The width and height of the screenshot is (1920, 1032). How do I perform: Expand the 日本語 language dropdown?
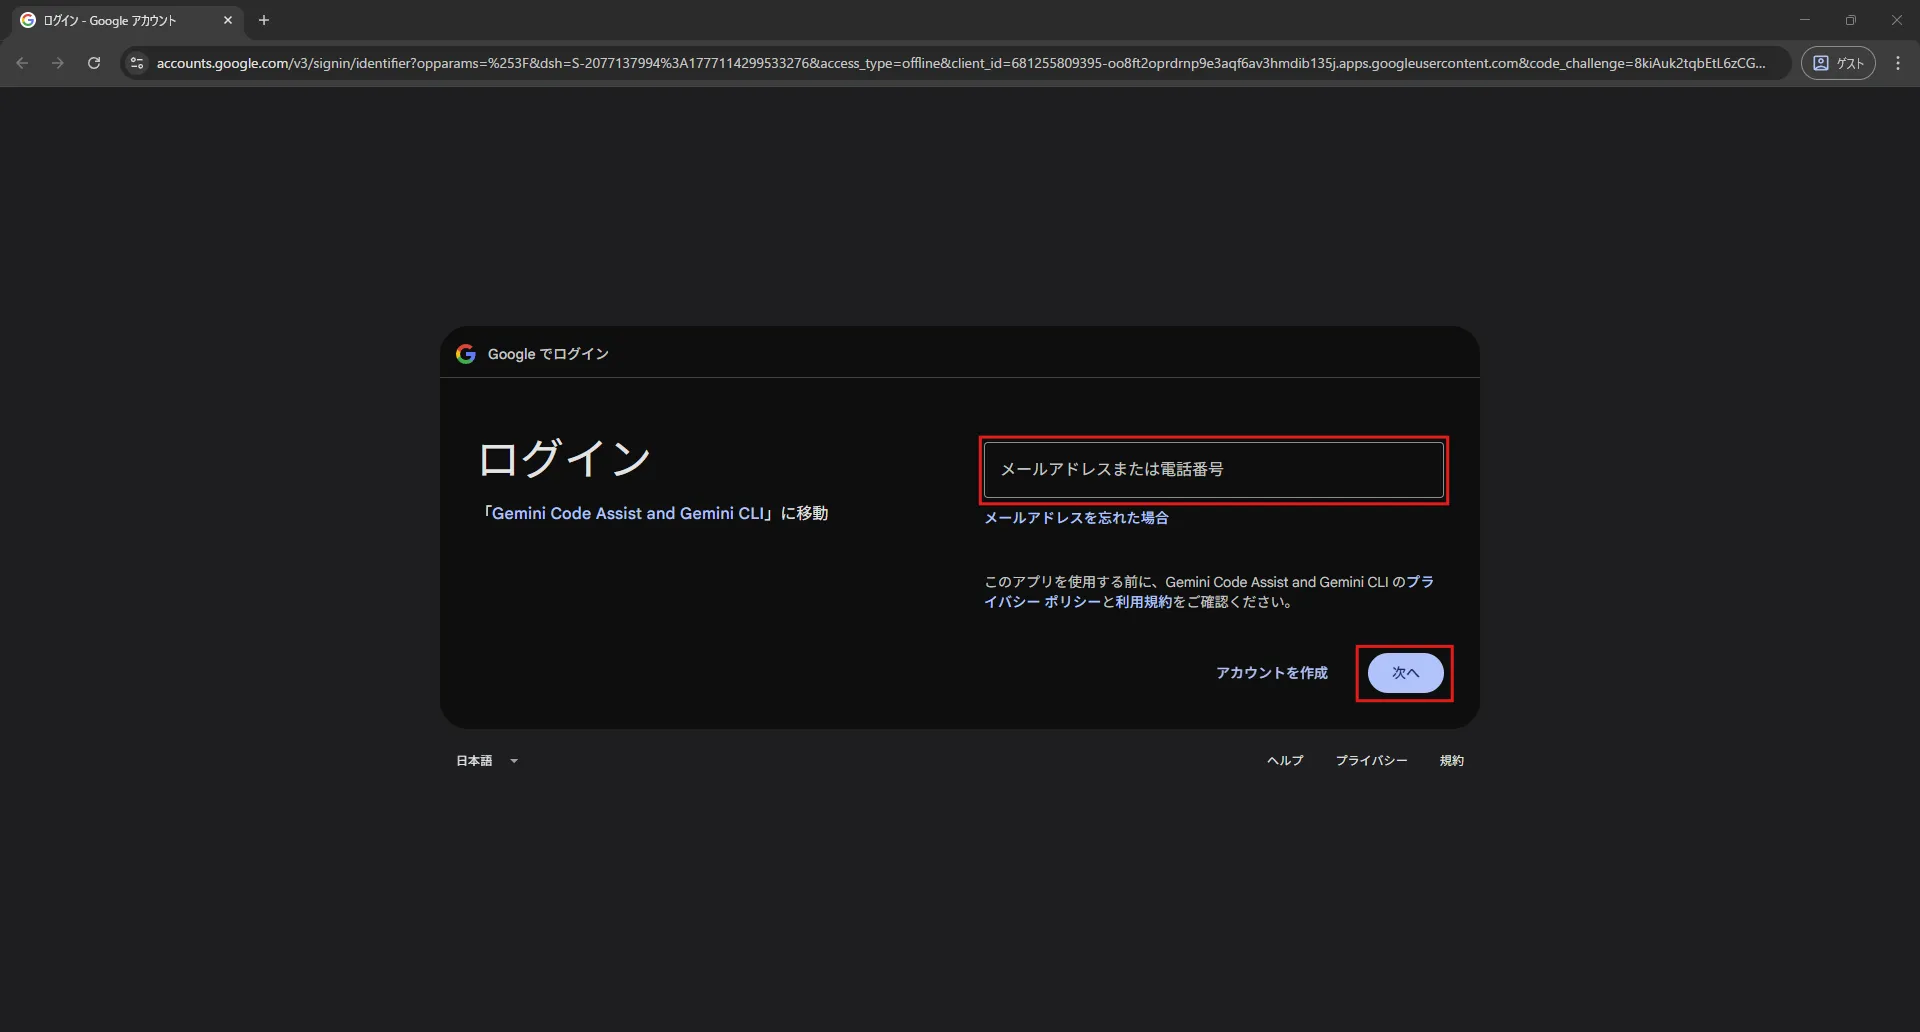point(487,761)
